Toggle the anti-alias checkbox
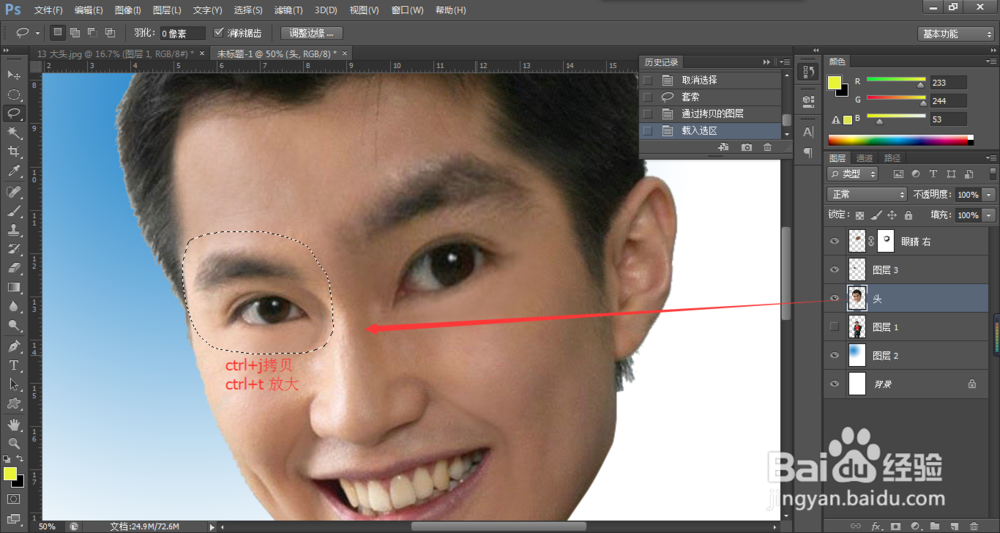This screenshot has width=1000, height=533. [x=219, y=33]
